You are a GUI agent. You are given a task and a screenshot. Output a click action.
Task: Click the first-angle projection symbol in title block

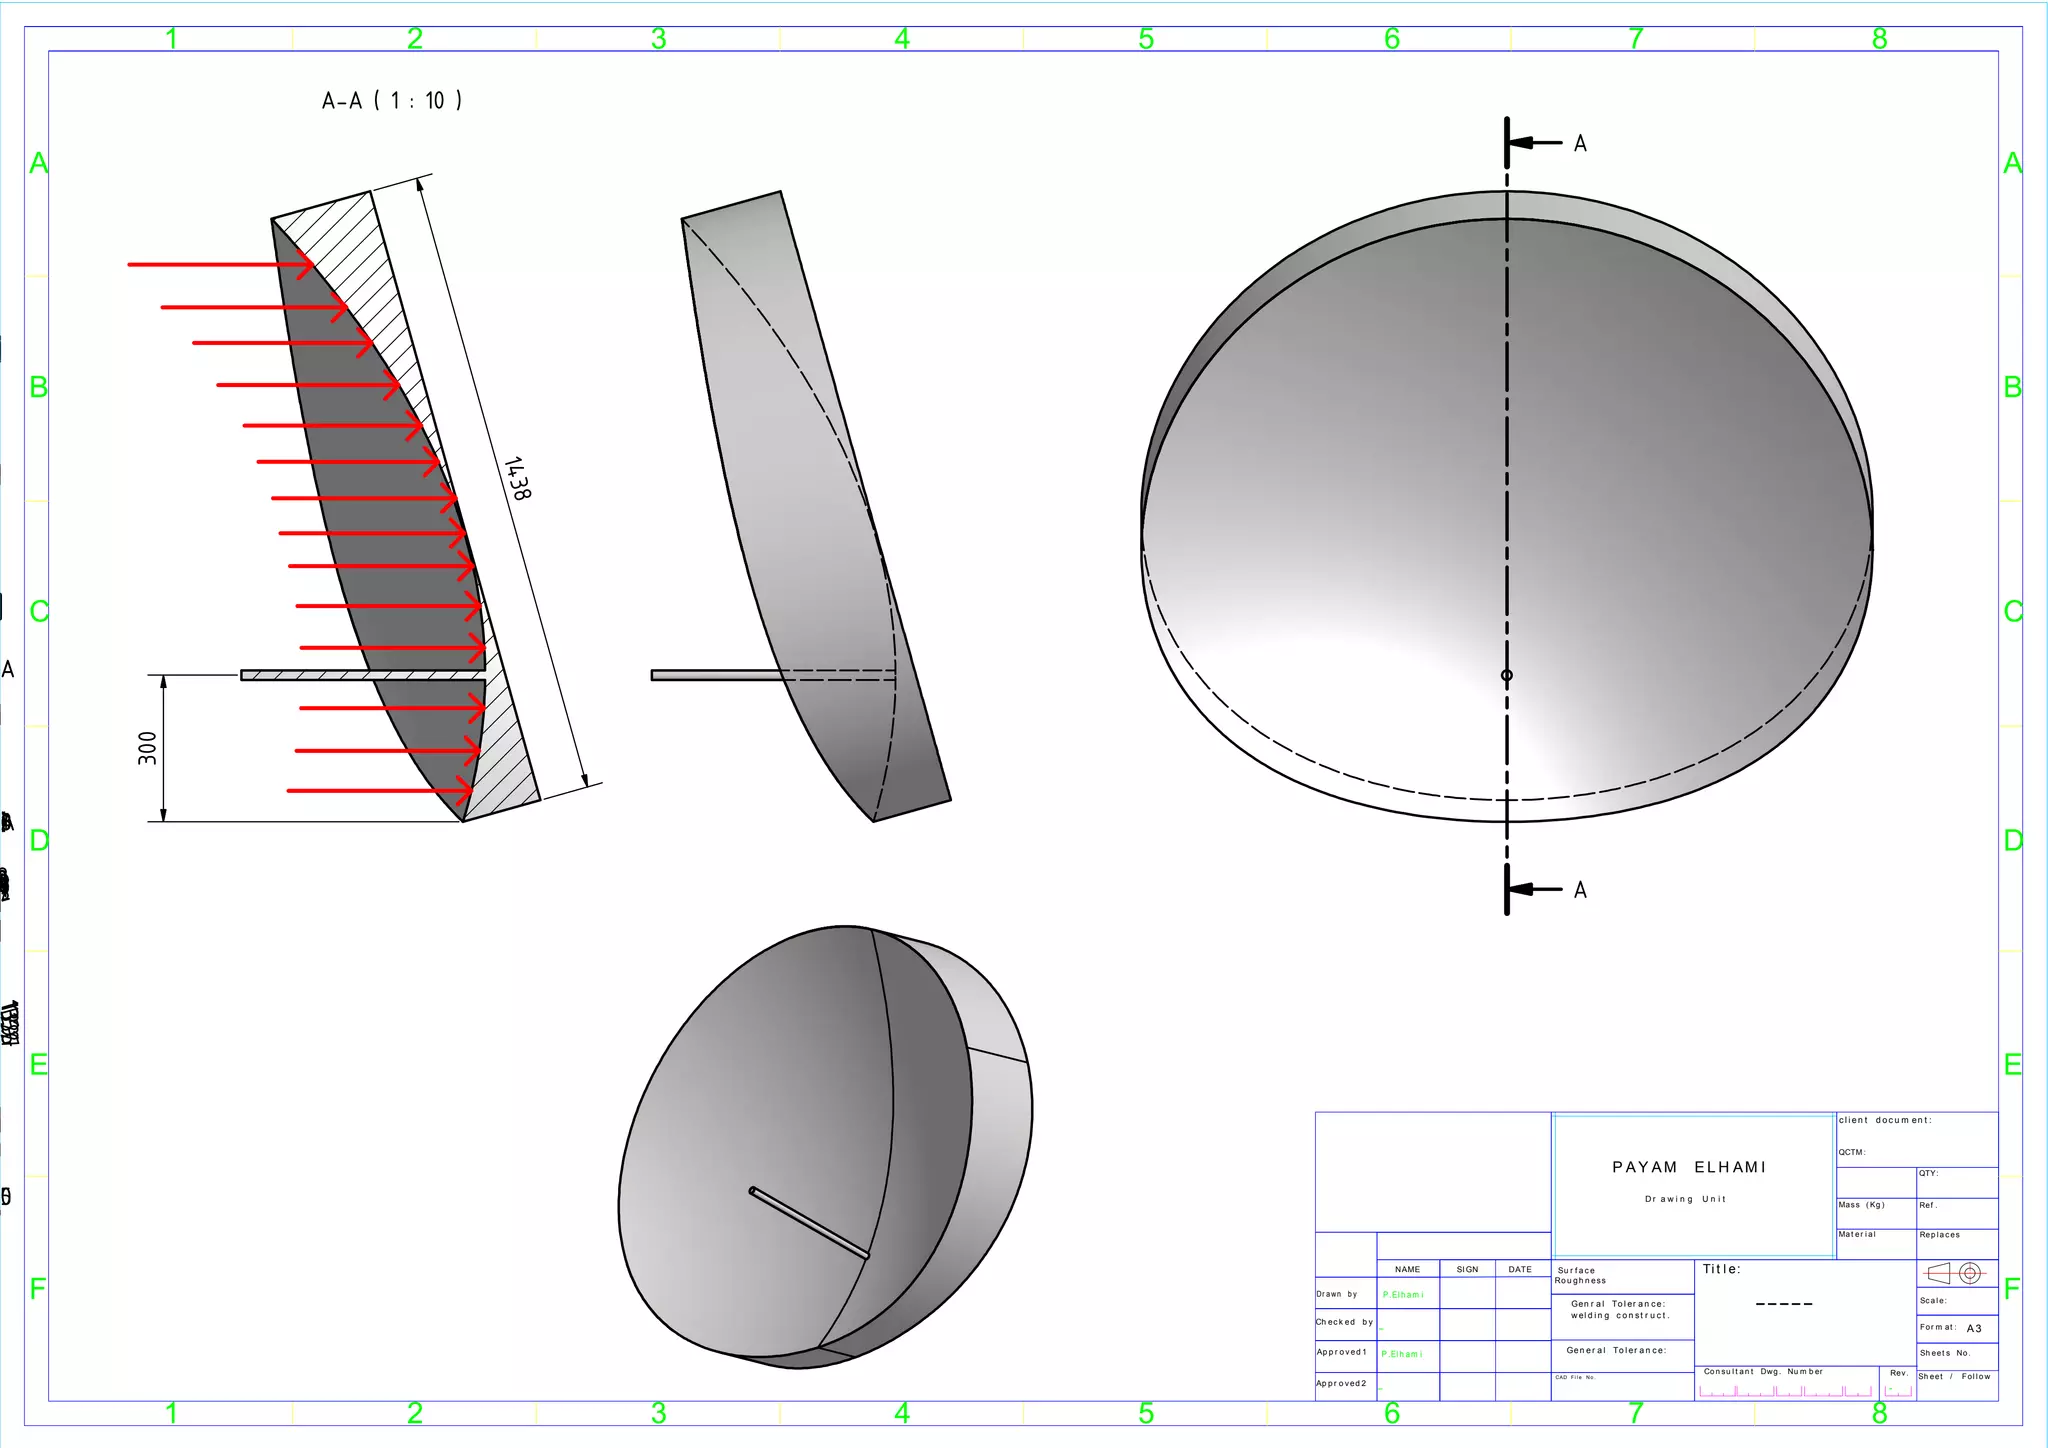pyautogui.click(x=1955, y=1273)
